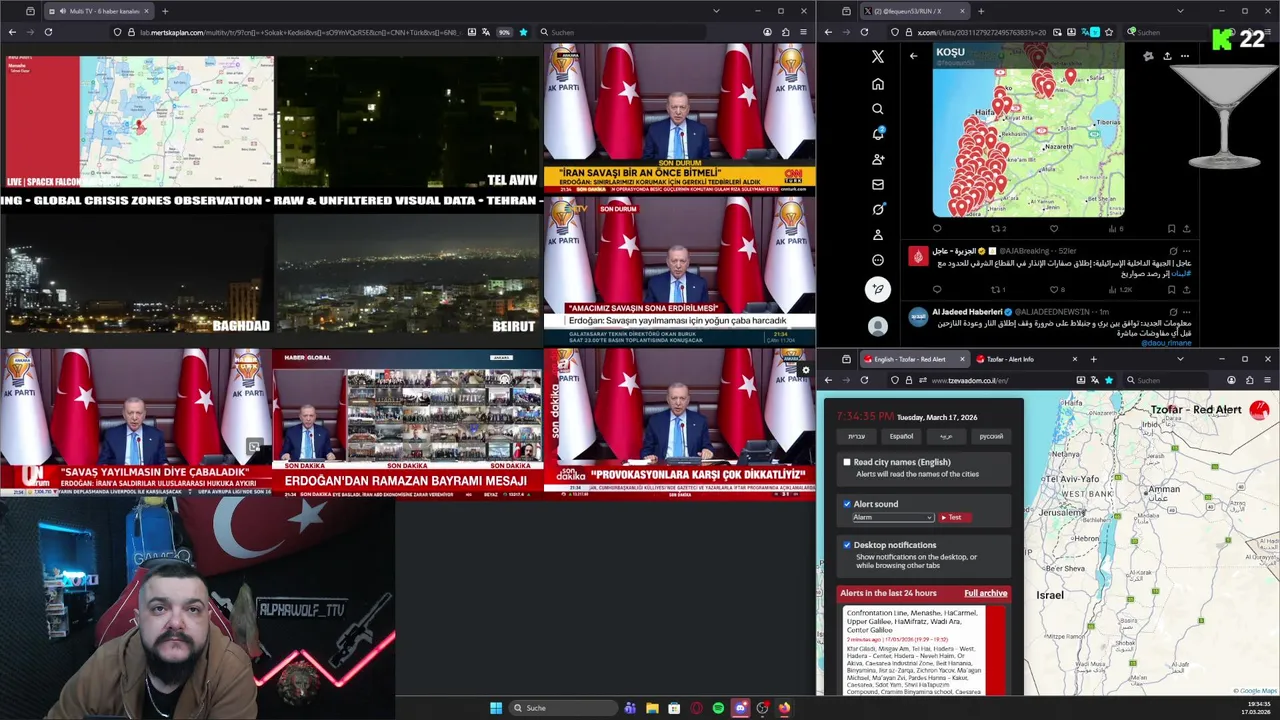The image size is (1280, 720).
Task: Open hamburger menu in Multi TV browser
Action: (803, 32)
